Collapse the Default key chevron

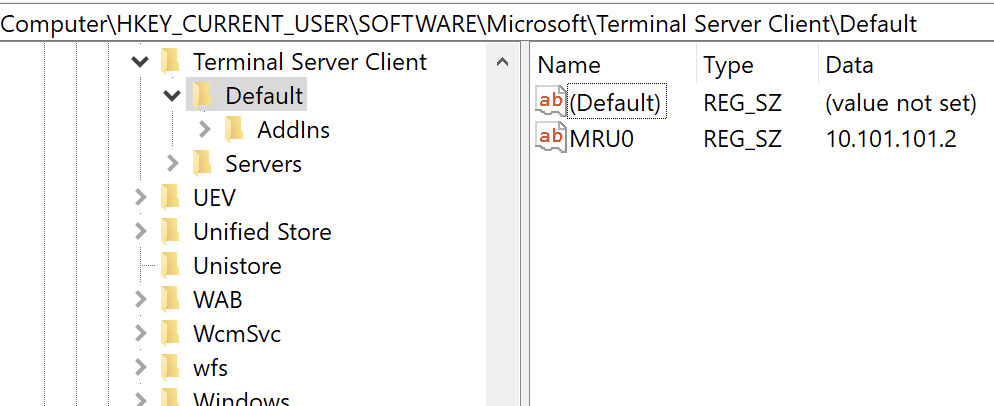(172, 96)
